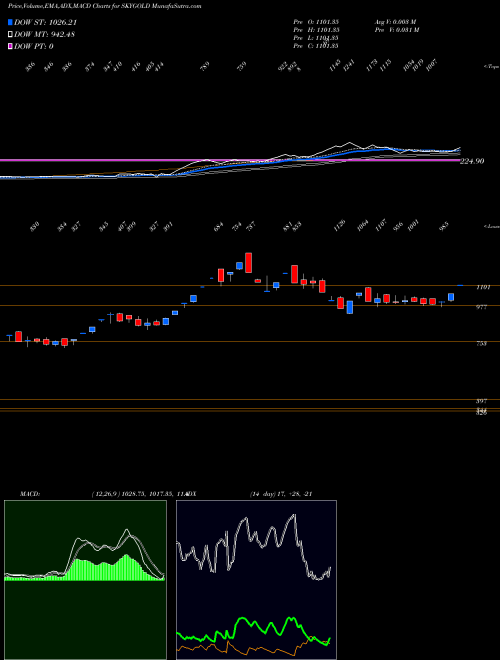Open the green MACD histogram panel
The image size is (500, 660).
point(85,580)
